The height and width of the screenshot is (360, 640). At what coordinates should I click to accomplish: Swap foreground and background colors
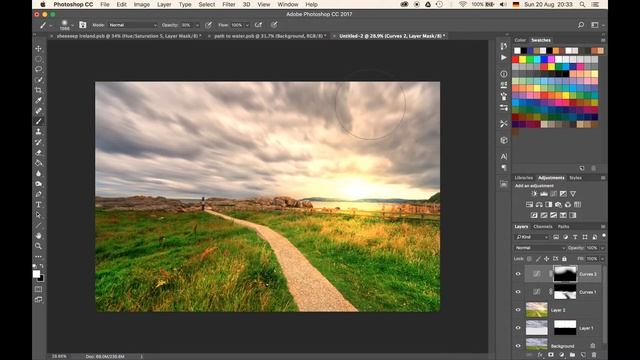click(42, 266)
